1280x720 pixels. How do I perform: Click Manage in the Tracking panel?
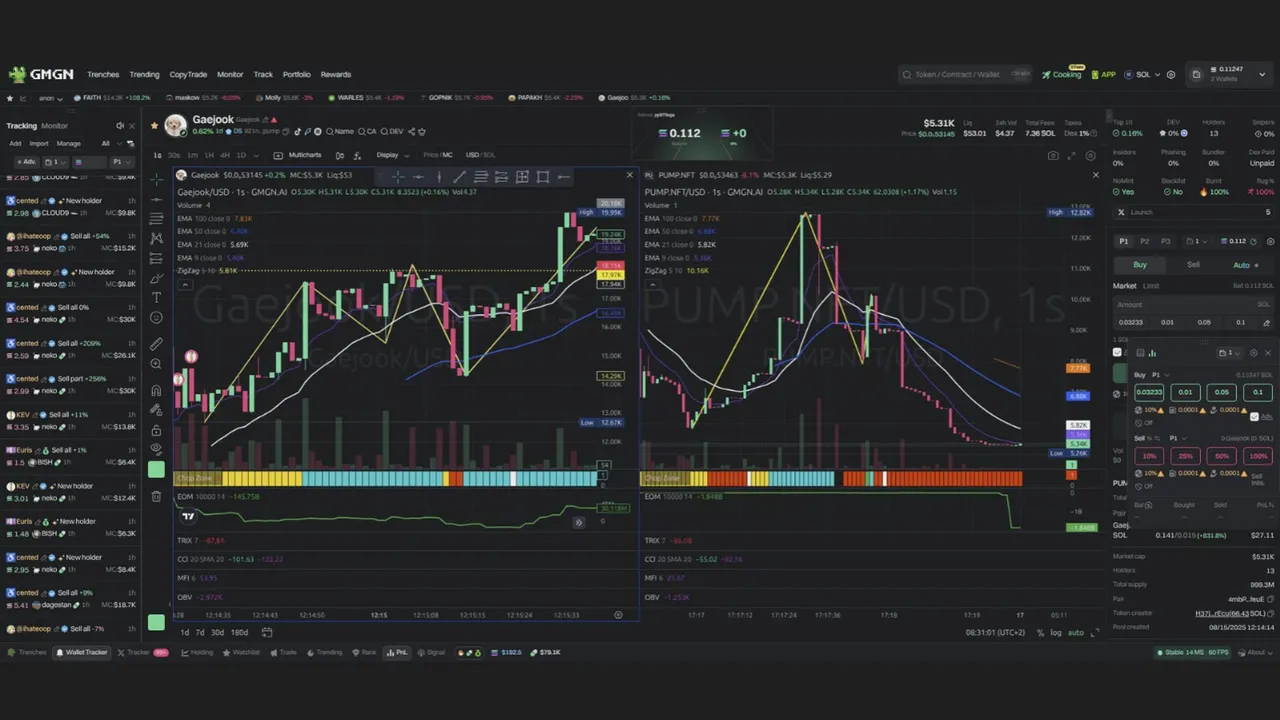[68, 143]
